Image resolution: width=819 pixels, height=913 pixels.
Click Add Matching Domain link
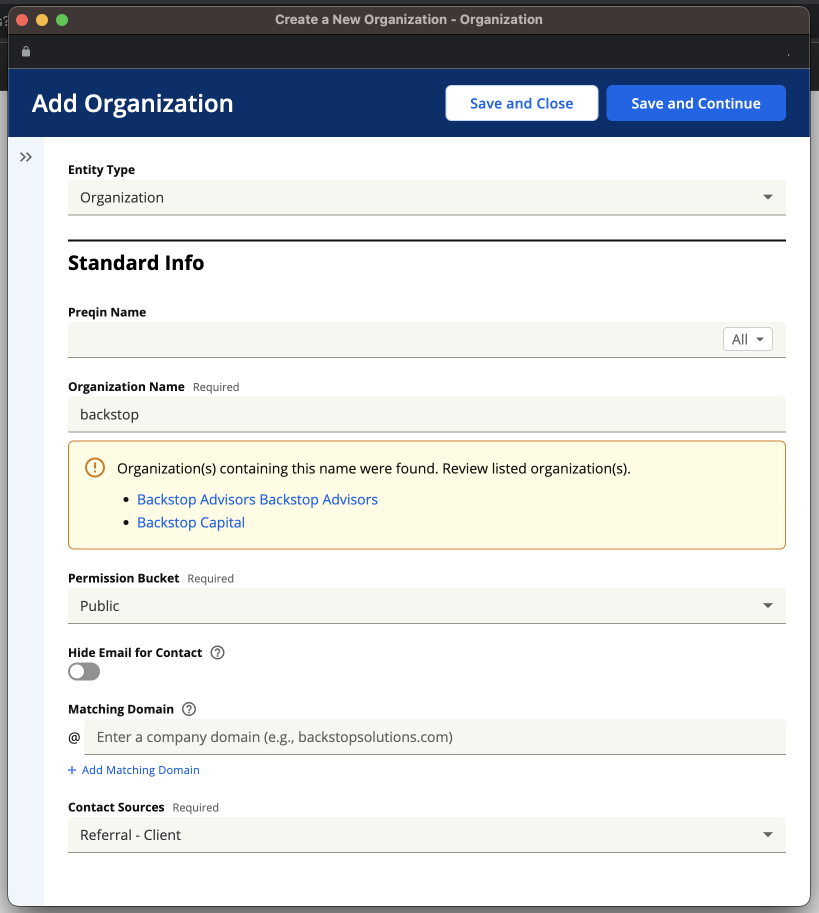point(140,770)
